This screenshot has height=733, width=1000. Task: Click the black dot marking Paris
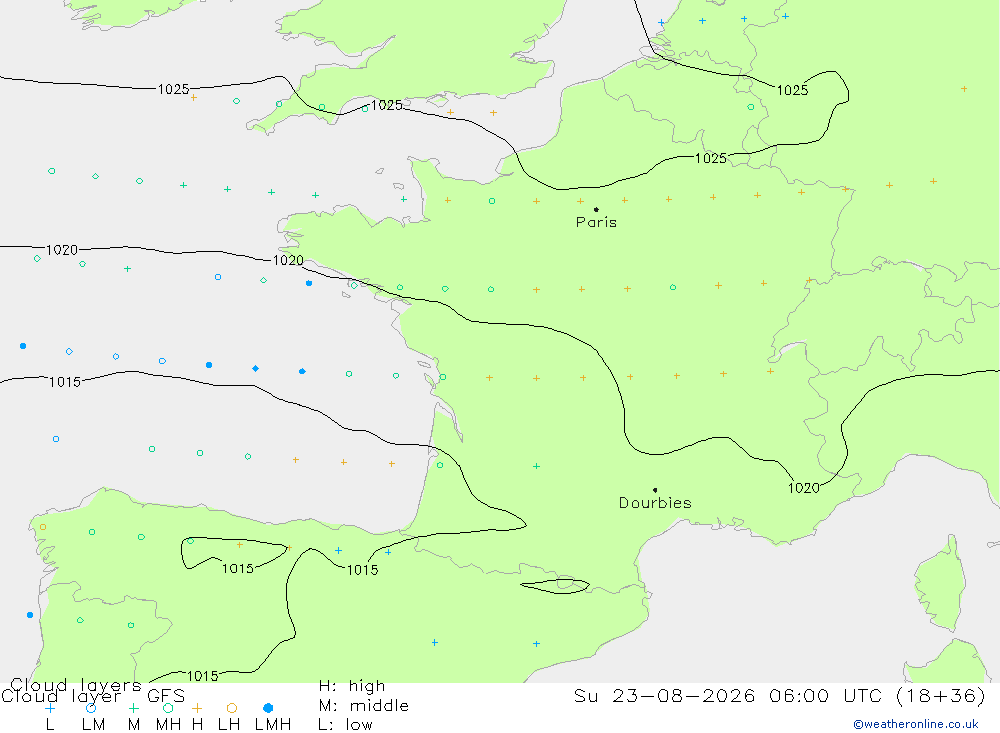596,209
